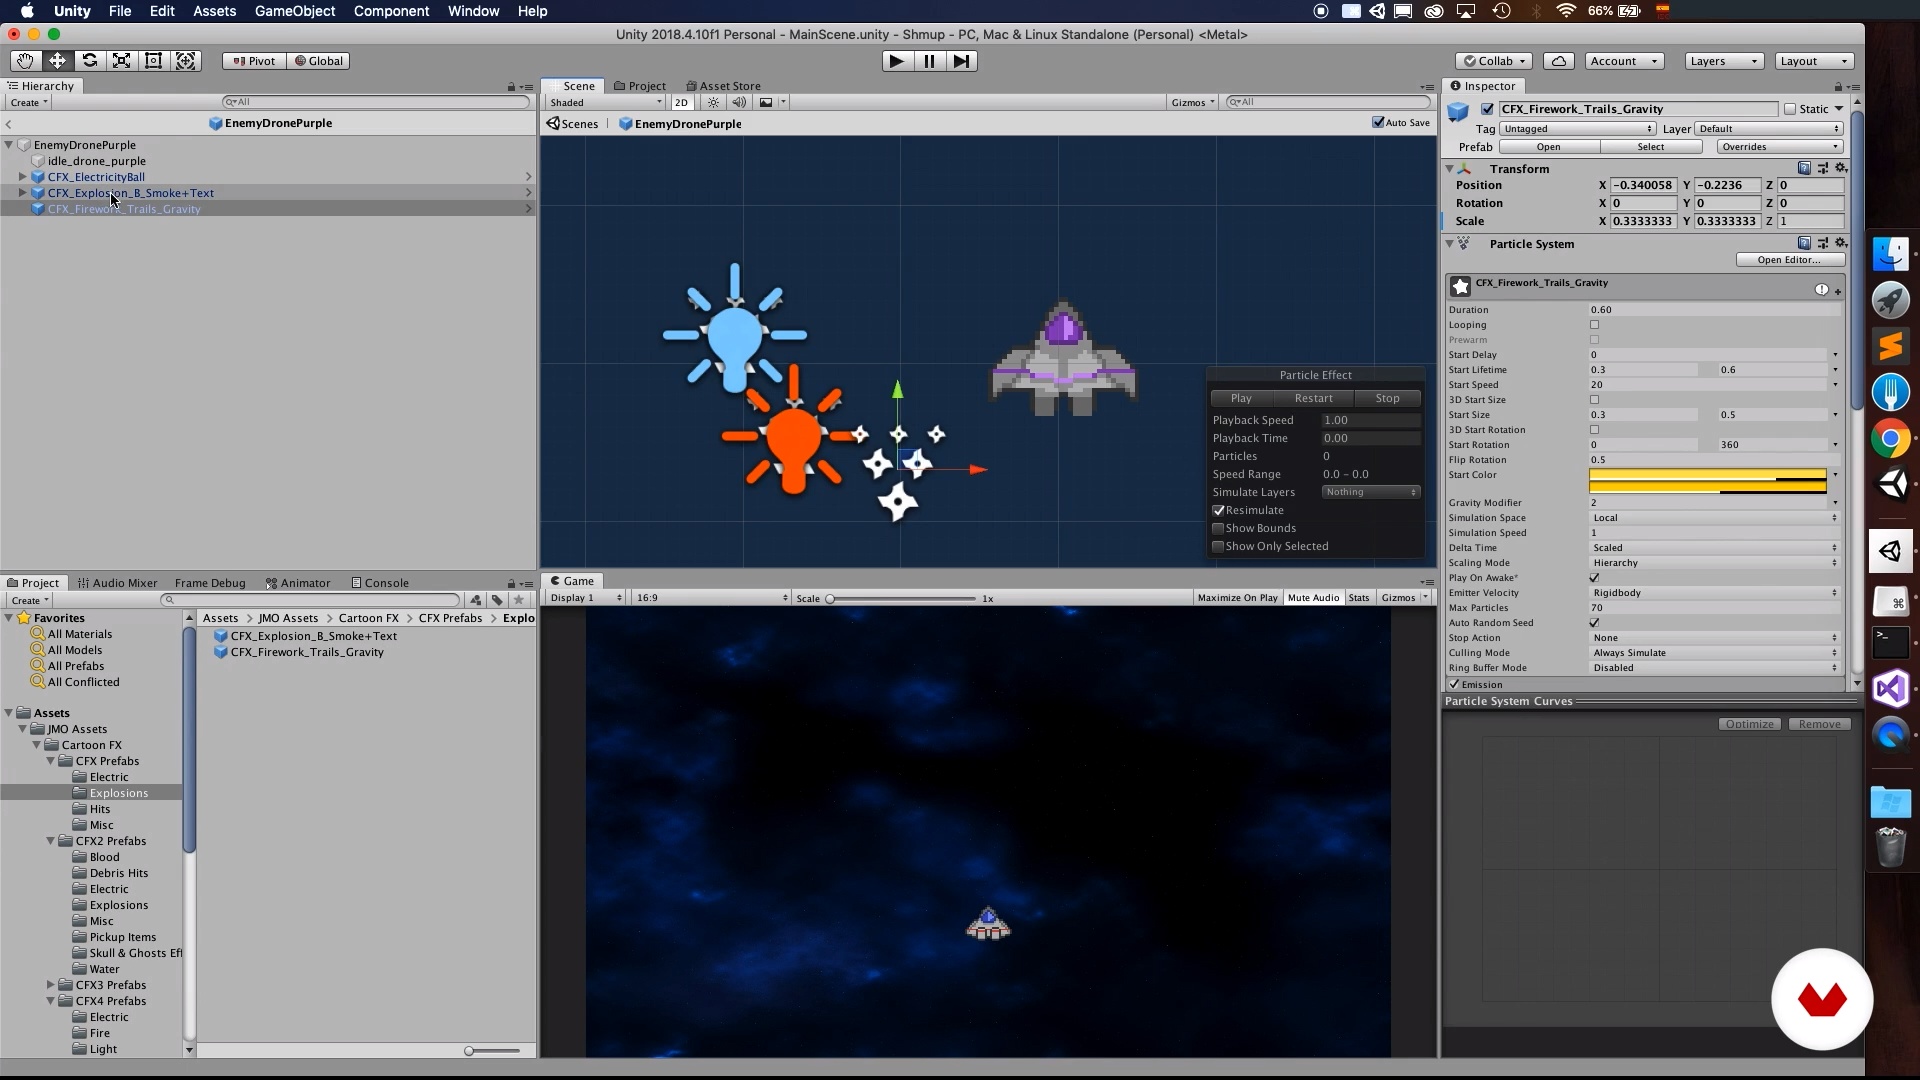Image resolution: width=1920 pixels, height=1080 pixels.
Task: Switch to the Audio Mixer tab
Action: (x=117, y=583)
